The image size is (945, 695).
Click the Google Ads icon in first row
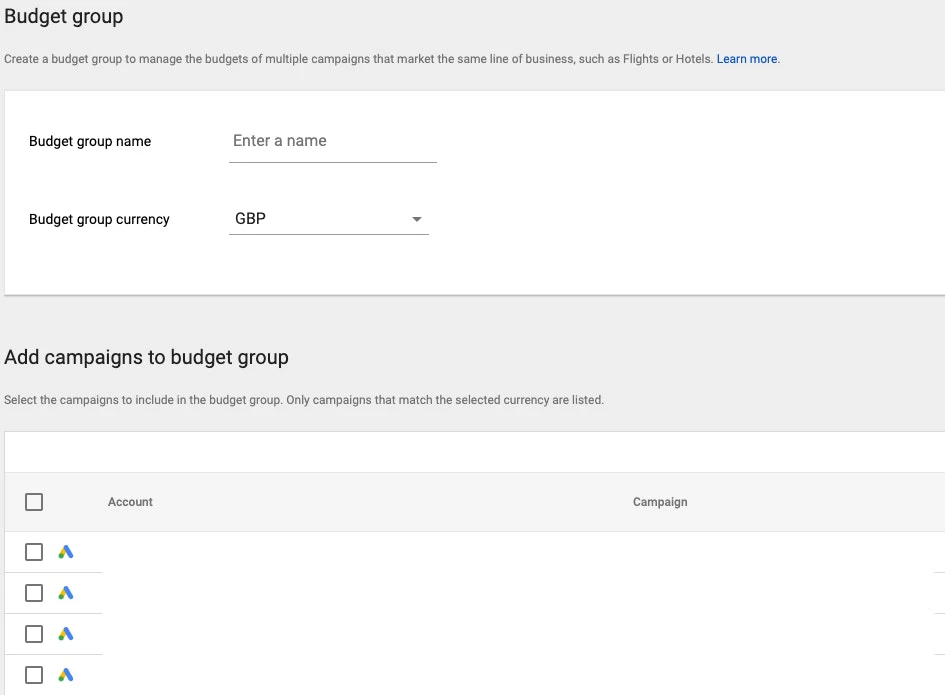[66, 552]
